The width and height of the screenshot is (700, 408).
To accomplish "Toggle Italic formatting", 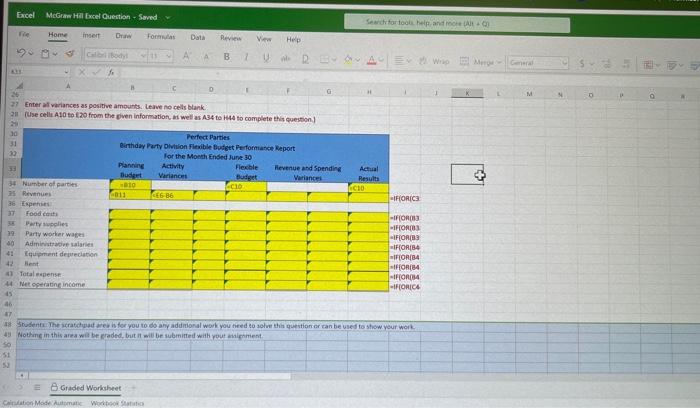I will pos(246,57).
